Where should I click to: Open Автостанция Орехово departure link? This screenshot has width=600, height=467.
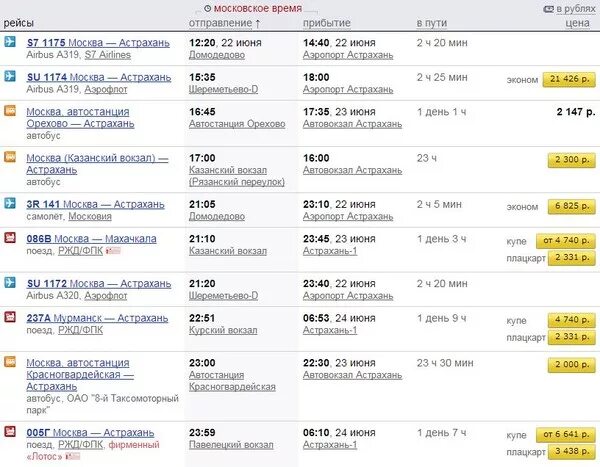pyautogui.click(x=237, y=124)
